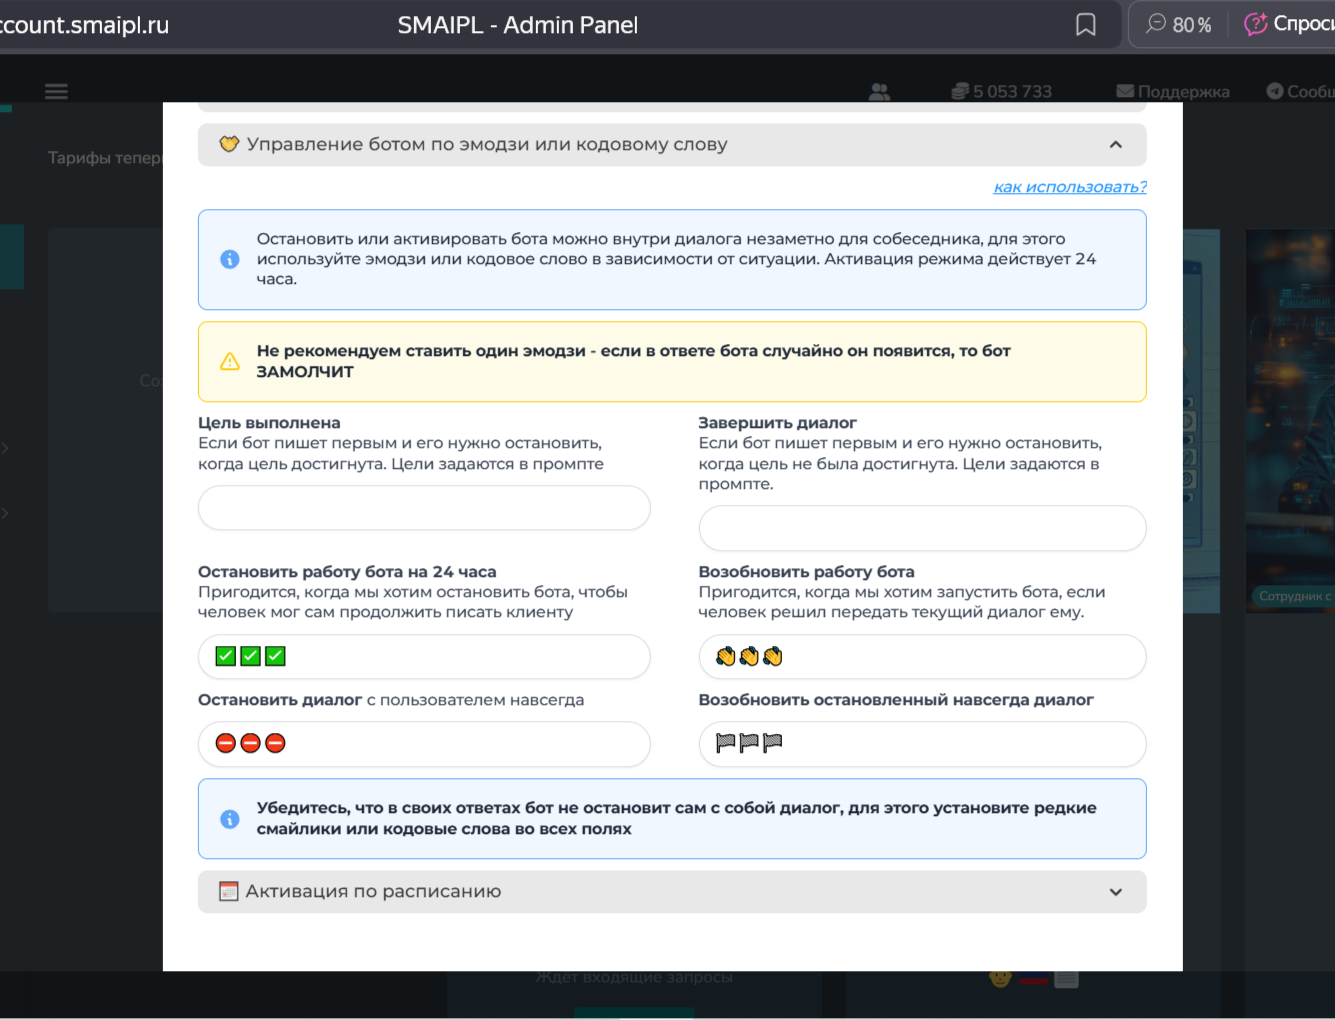Click the SMAIPL - Admin Panel page title

click(518, 25)
